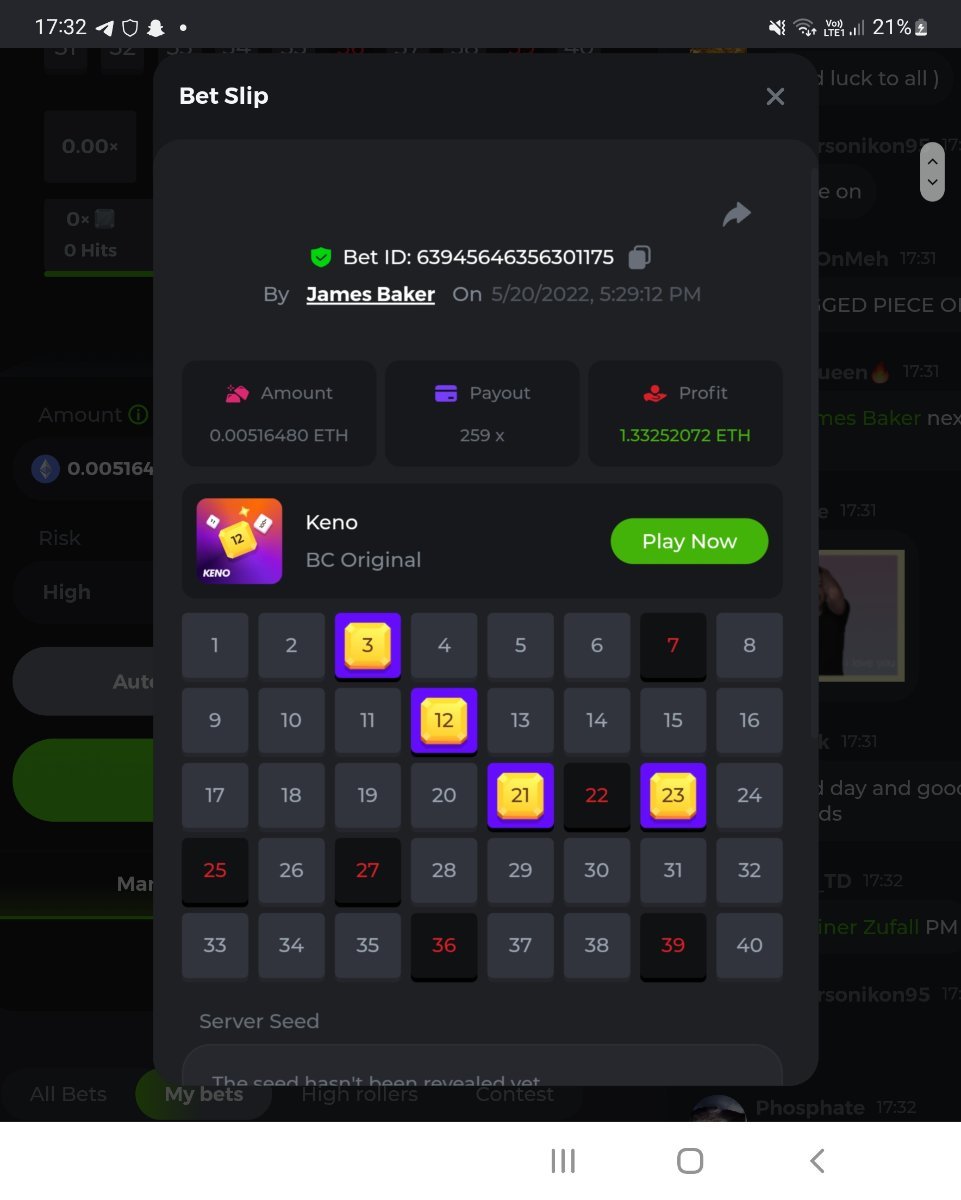Open James Baker's profile link

click(x=370, y=294)
